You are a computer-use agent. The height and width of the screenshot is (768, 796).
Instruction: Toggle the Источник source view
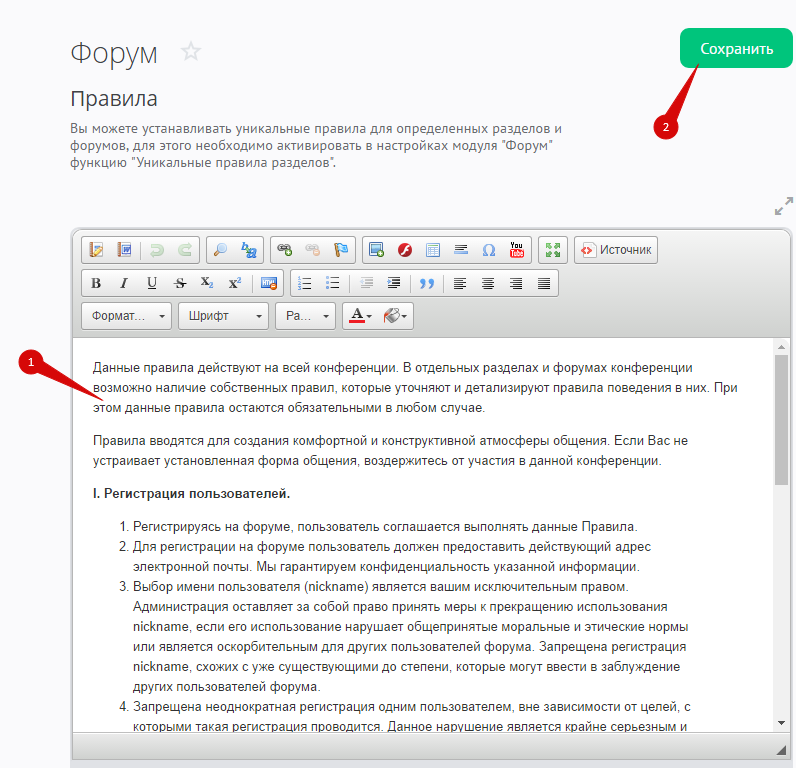point(616,250)
